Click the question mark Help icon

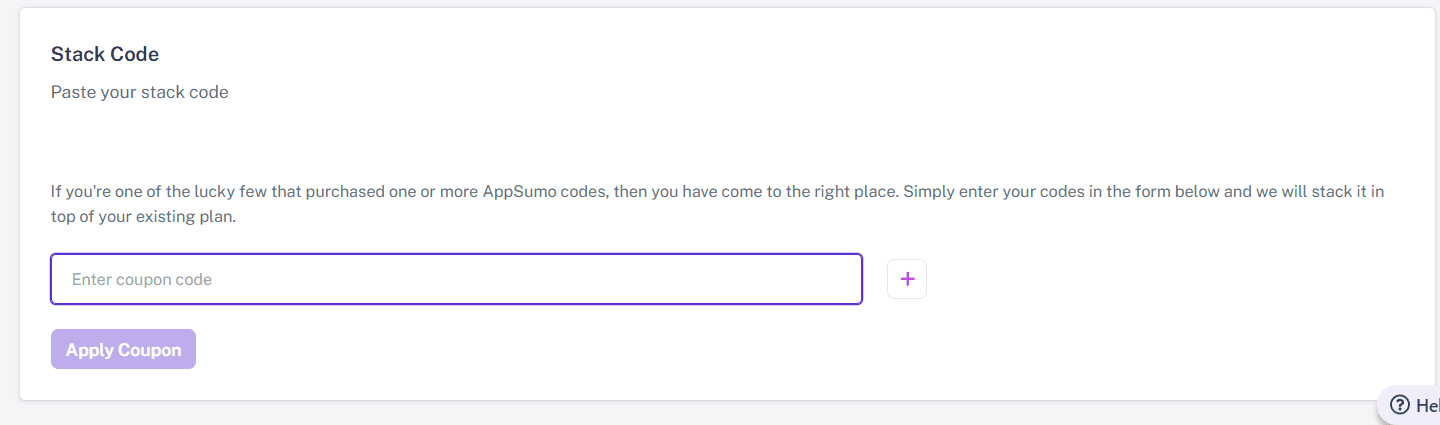(1400, 405)
